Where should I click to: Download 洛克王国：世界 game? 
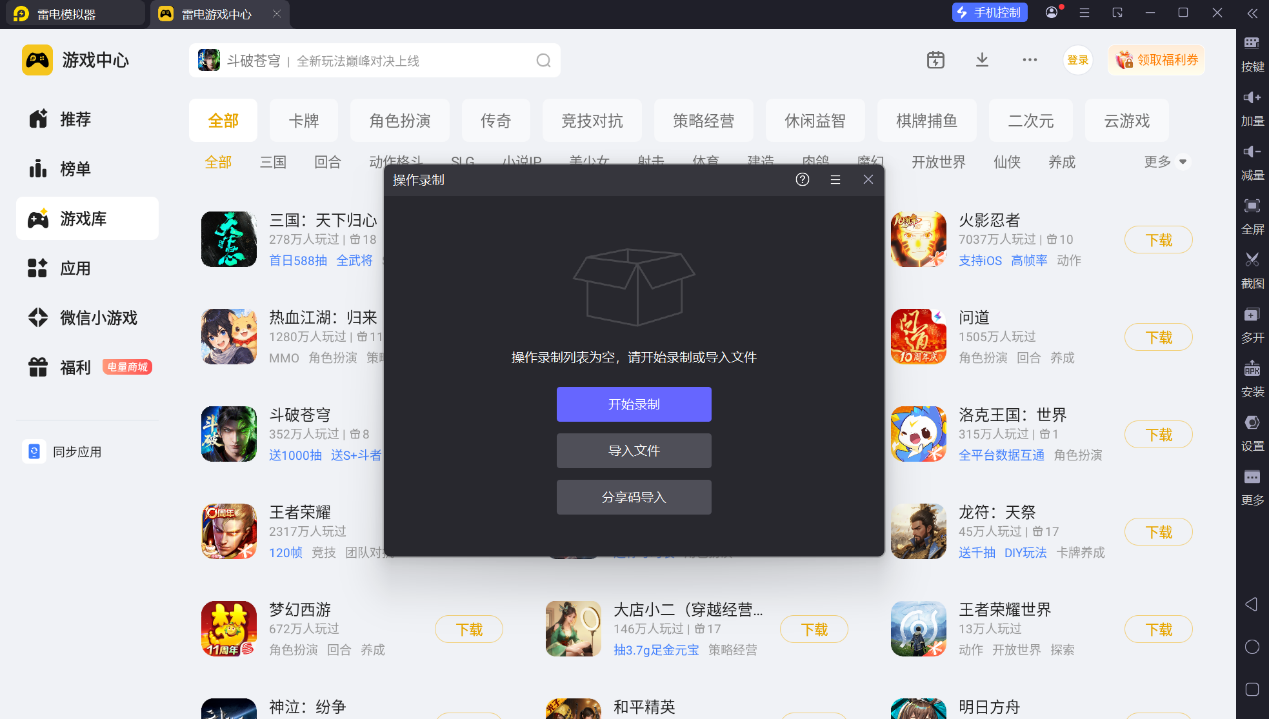click(1159, 435)
